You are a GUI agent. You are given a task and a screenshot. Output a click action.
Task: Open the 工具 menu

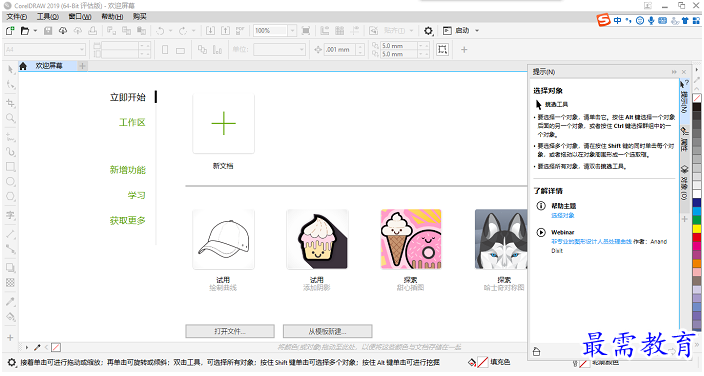(x=48, y=17)
